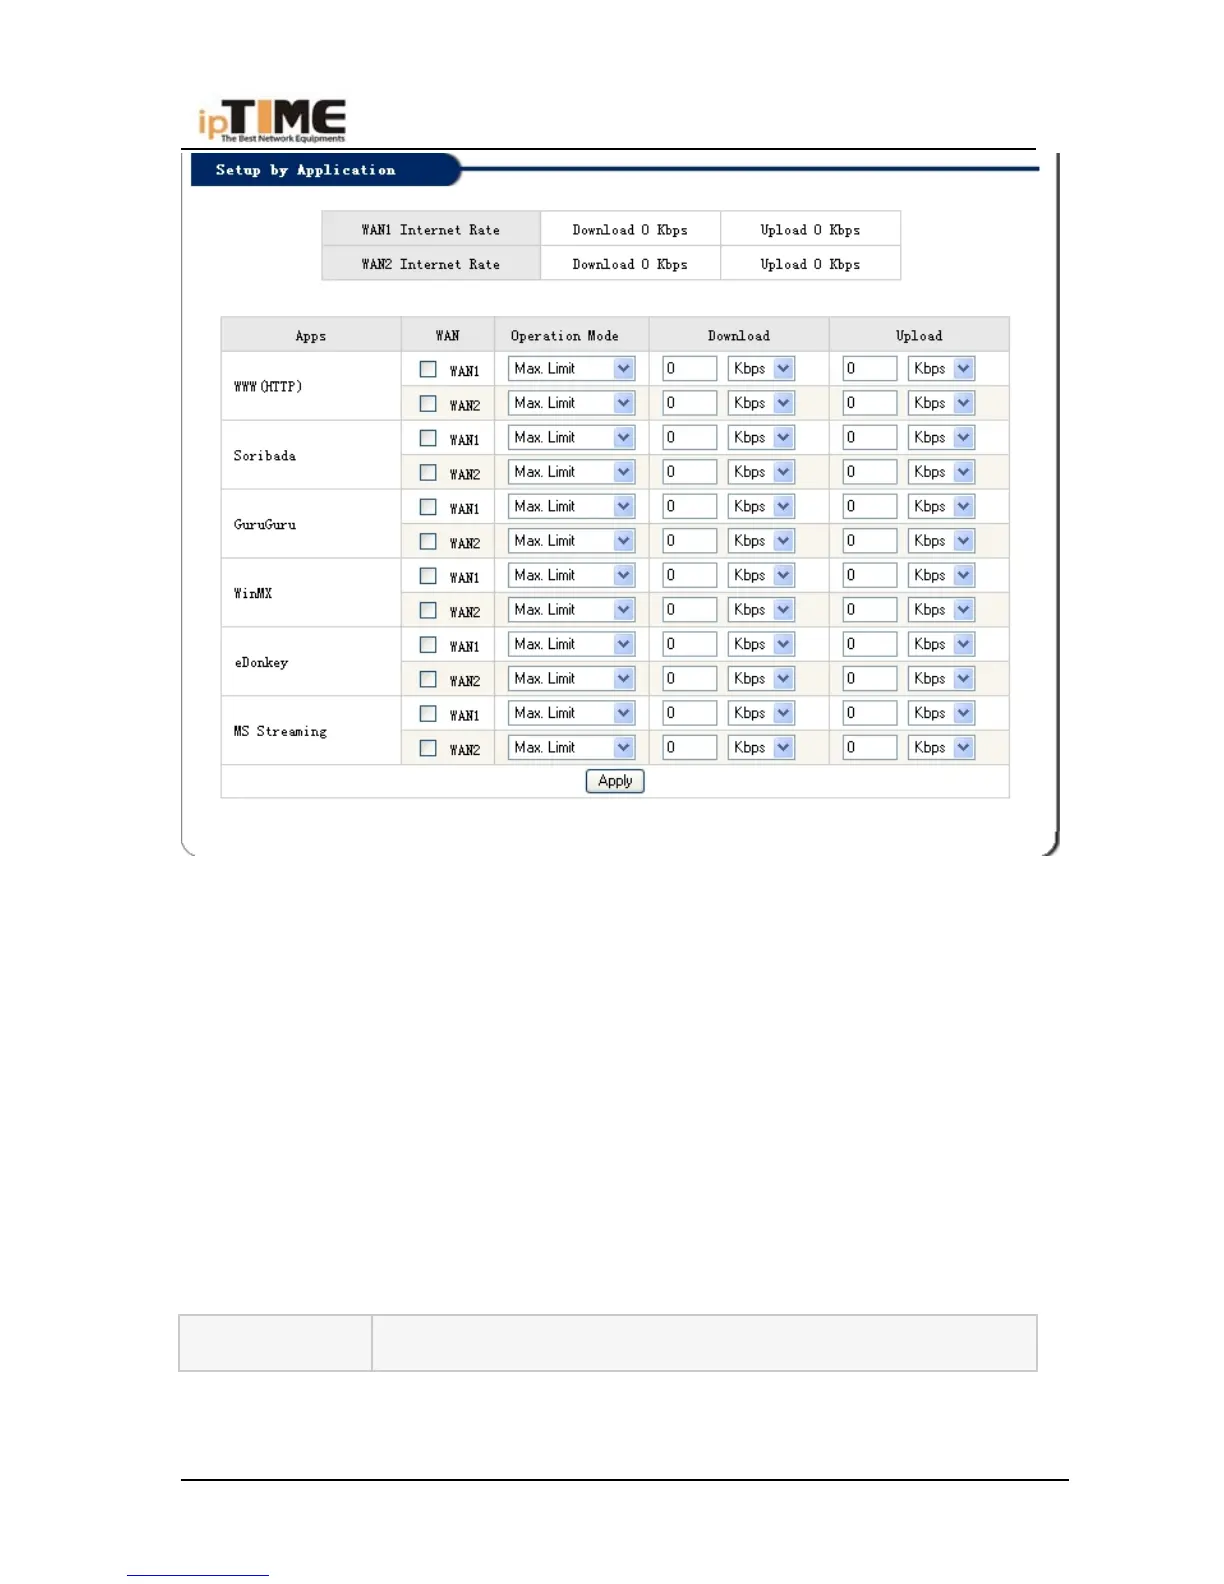Open GuruGuru WAN1 Operation Mode dropdown
Screen dimensions: 1224x1584
pyautogui.click(x=571, y=507)
